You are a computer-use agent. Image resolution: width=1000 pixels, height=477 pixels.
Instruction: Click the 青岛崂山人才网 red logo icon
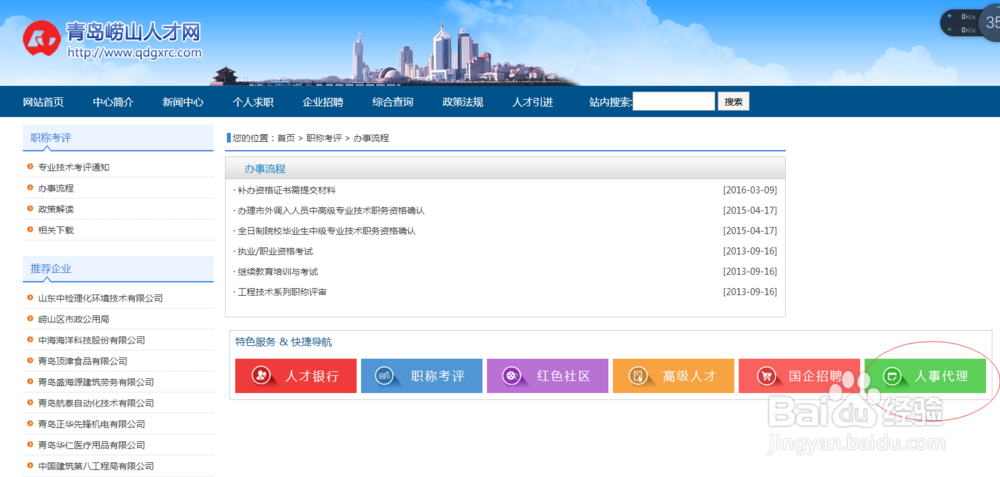(41, 38)
